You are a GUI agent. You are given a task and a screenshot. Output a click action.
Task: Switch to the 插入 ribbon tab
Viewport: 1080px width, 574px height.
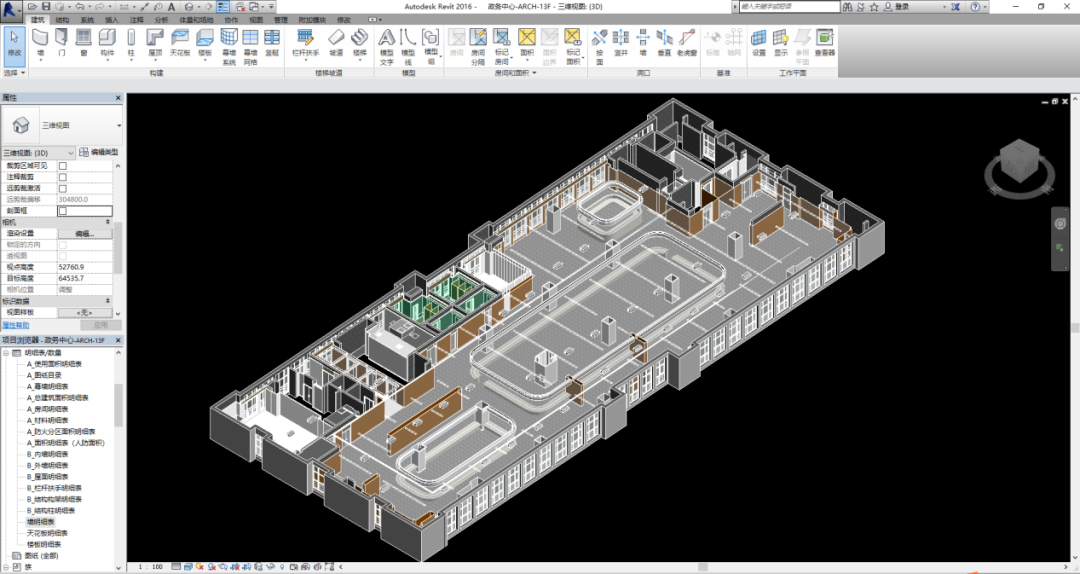click(112, 20)
